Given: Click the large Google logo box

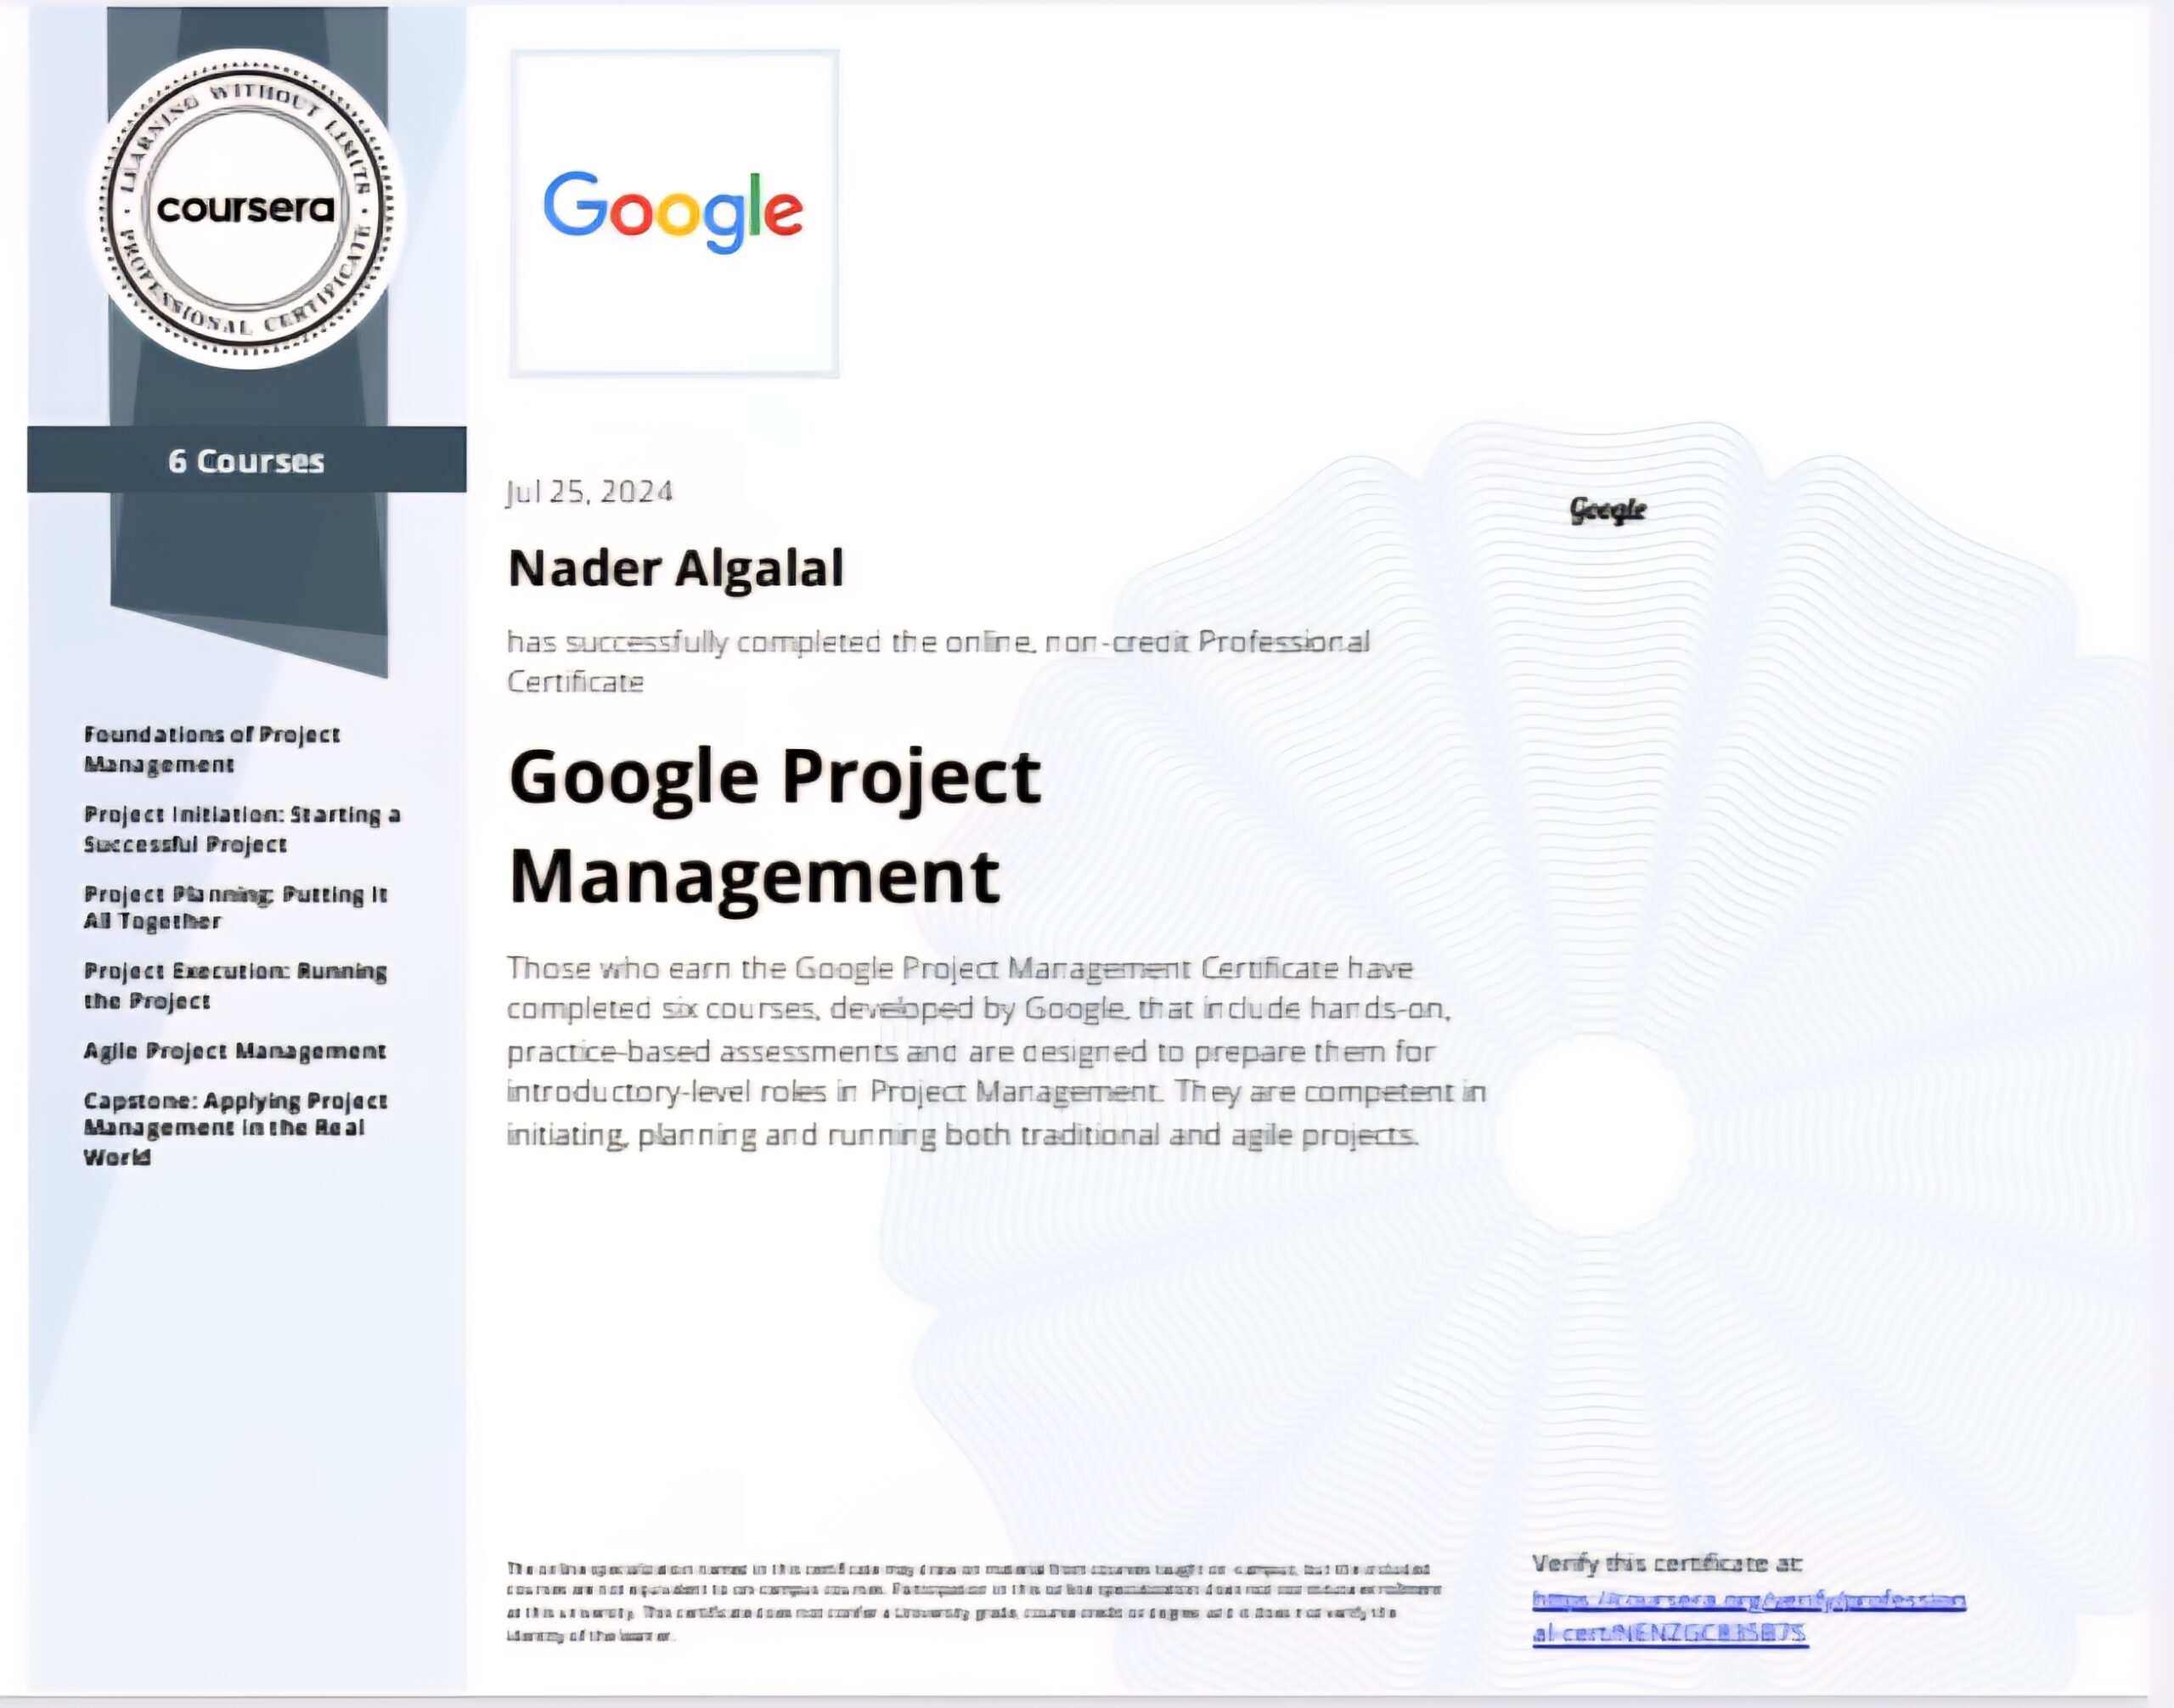Looking at the screenshot, I should point(674,213).
